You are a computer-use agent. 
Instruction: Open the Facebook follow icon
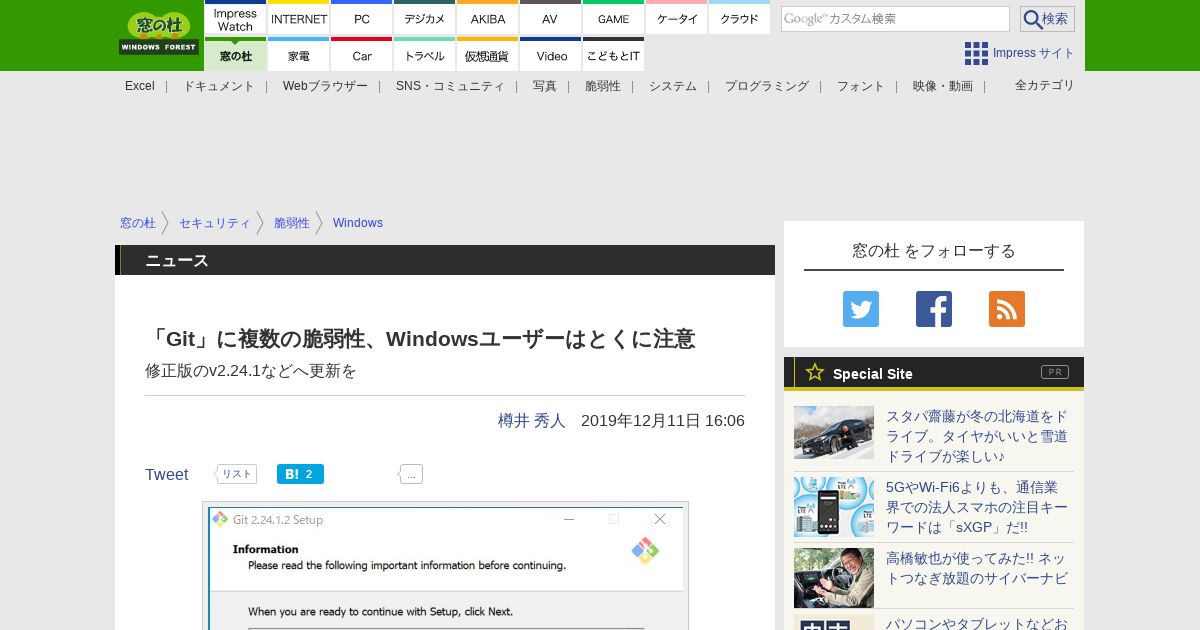point(934,309)
